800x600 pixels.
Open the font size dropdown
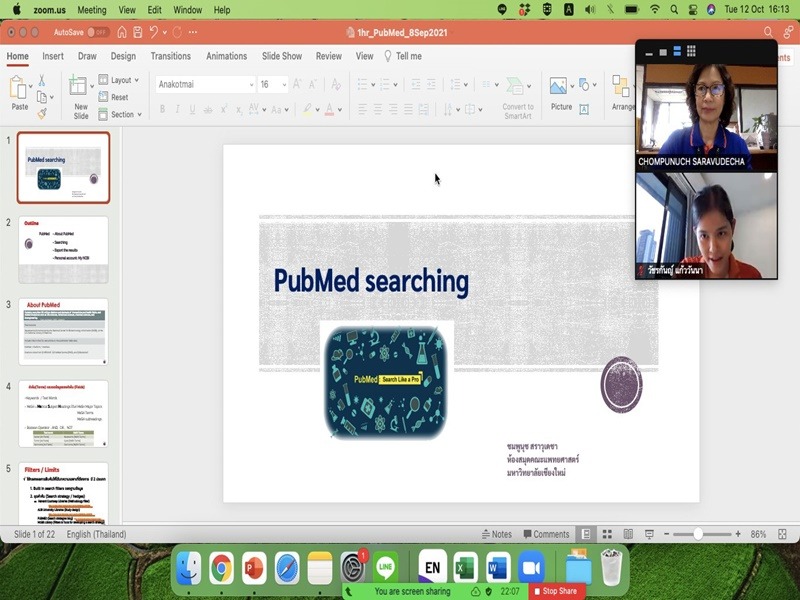click(283, 85)
